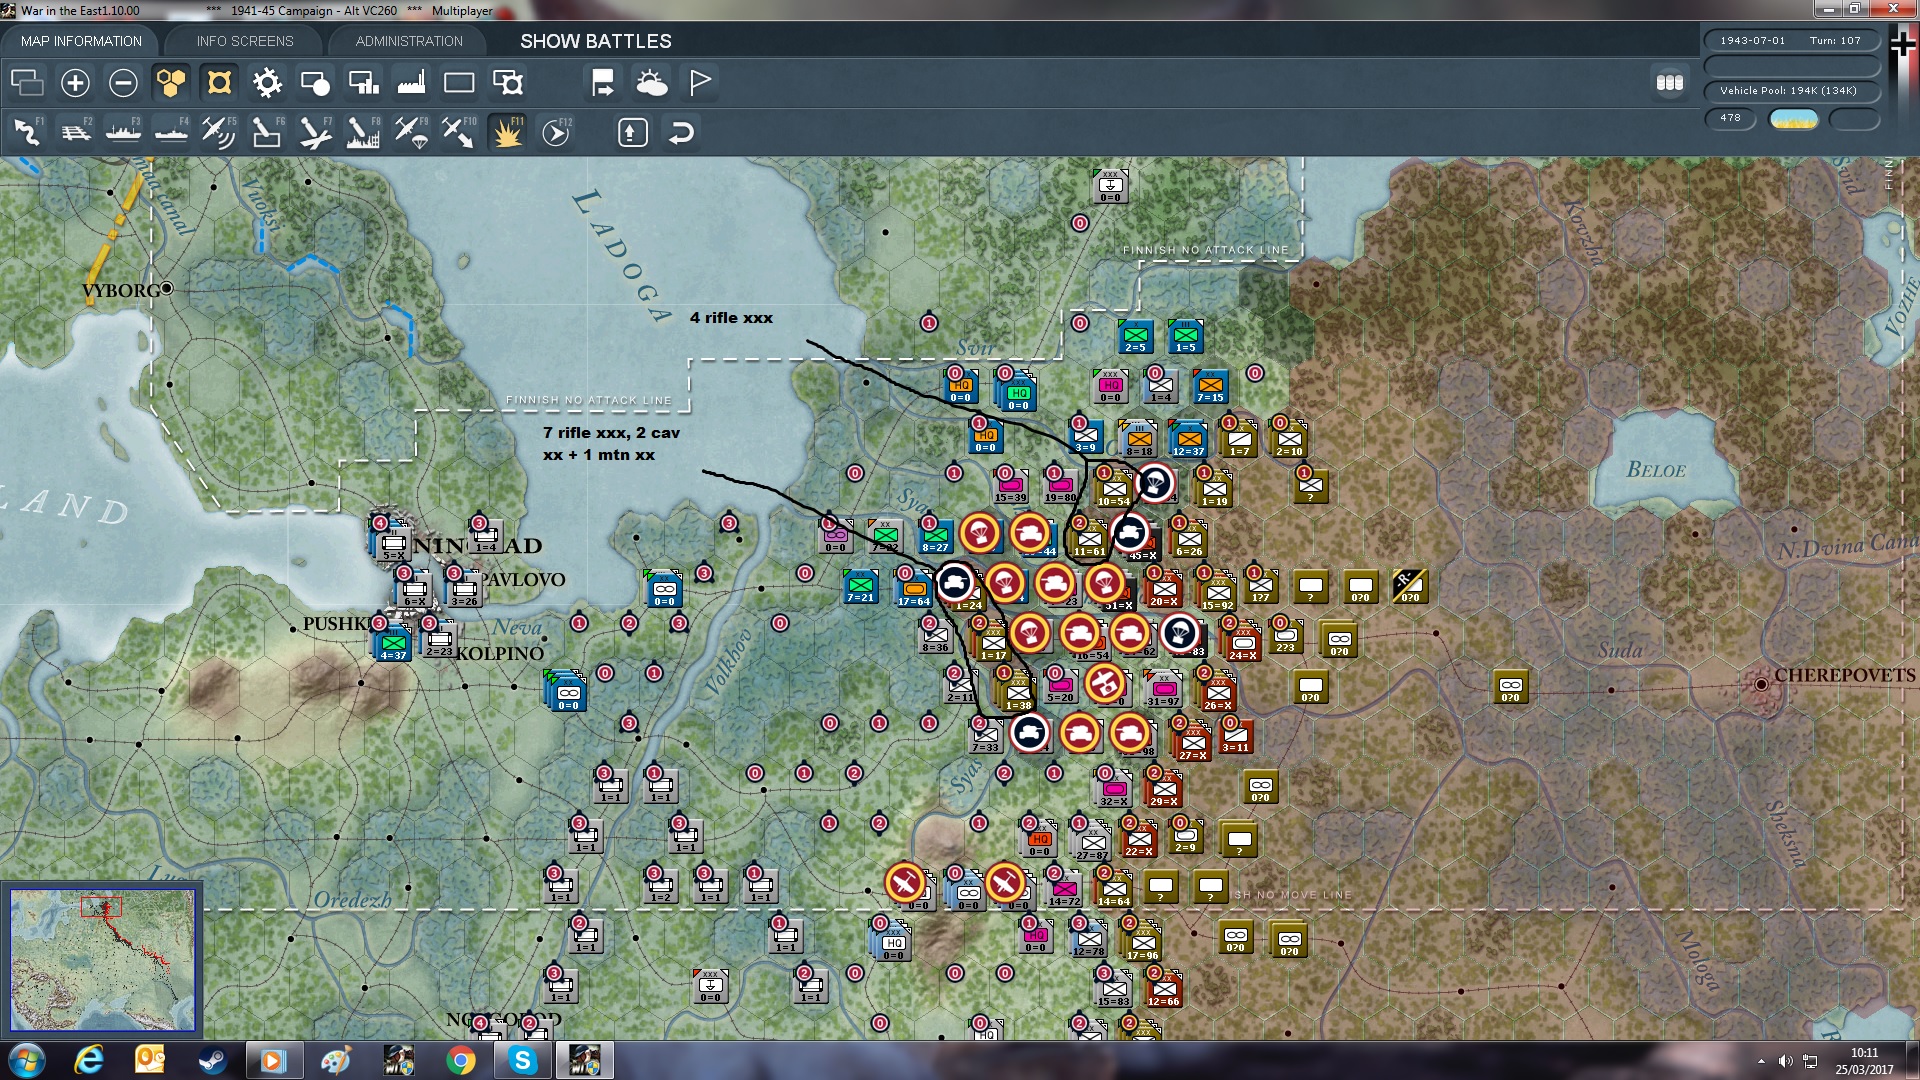
Task: Open the INFO SCREENS tab
Action: 245,41
